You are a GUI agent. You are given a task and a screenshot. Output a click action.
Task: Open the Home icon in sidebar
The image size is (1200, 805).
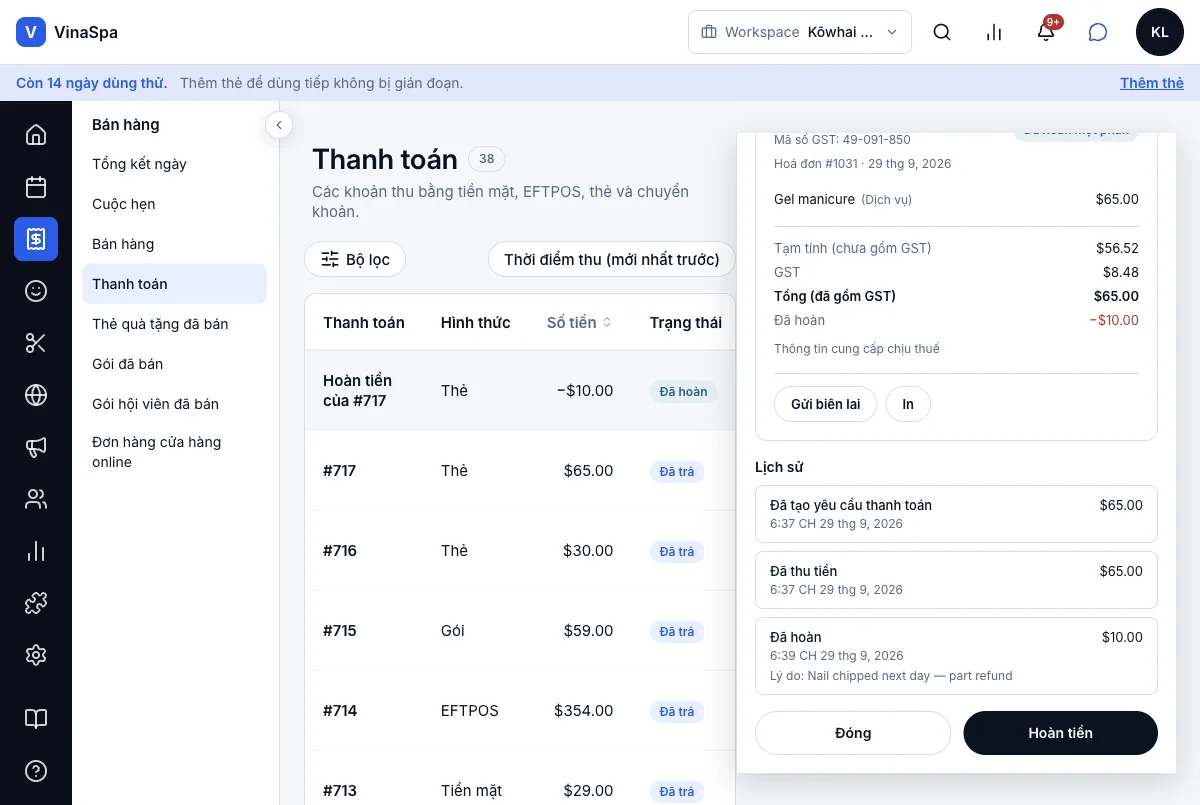tap(36, 135)
